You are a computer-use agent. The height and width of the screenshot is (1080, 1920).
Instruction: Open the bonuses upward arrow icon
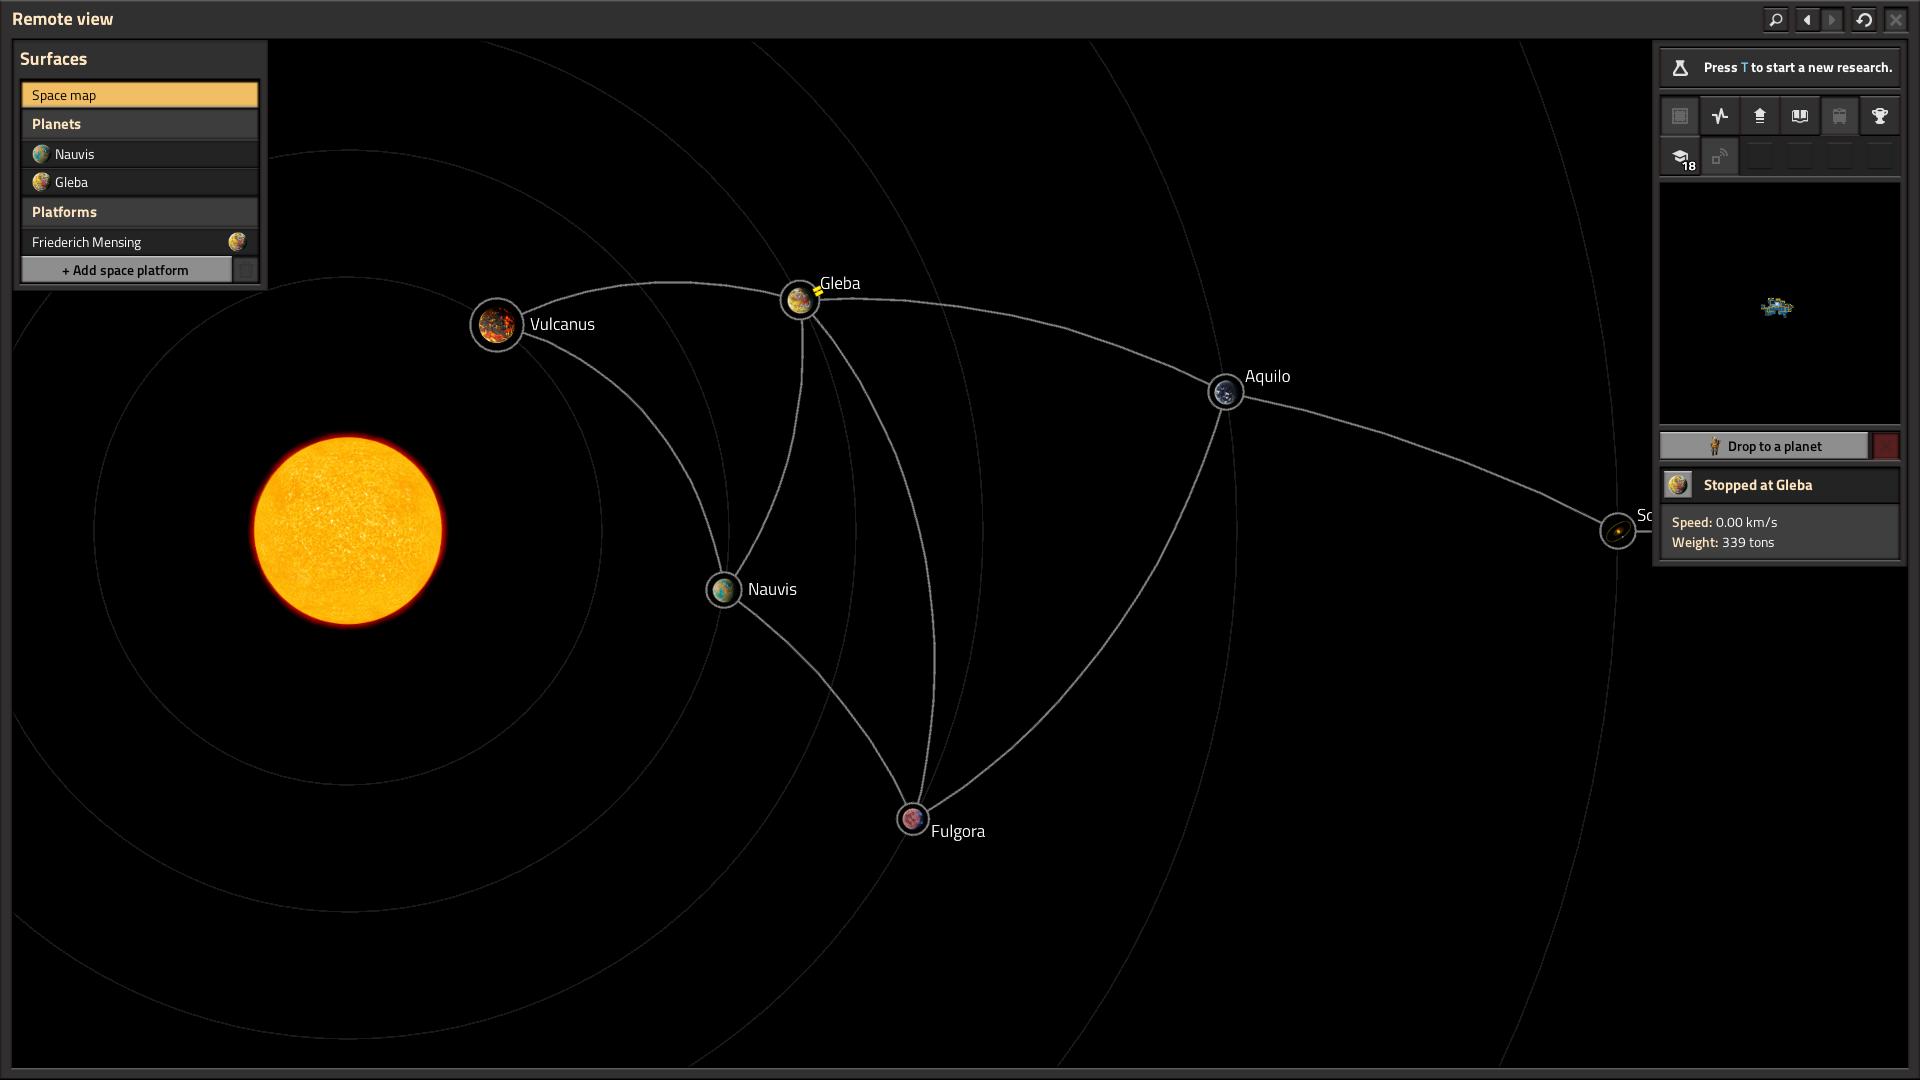(x=1759, y=117)
